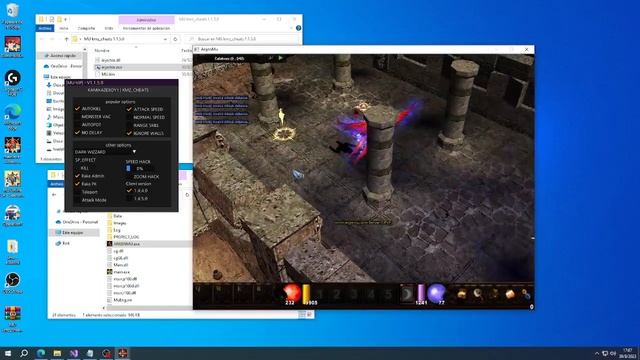Enable the KILL effect checkbox
The image size is (640, 360).
tap(77, 168)
